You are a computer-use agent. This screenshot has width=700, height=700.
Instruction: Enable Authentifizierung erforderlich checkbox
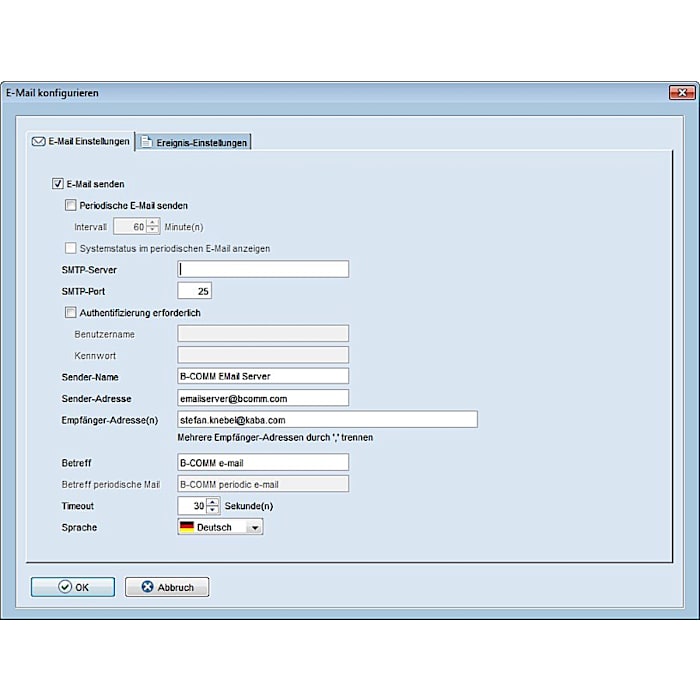pyautogui.click(x=70, y=313)
